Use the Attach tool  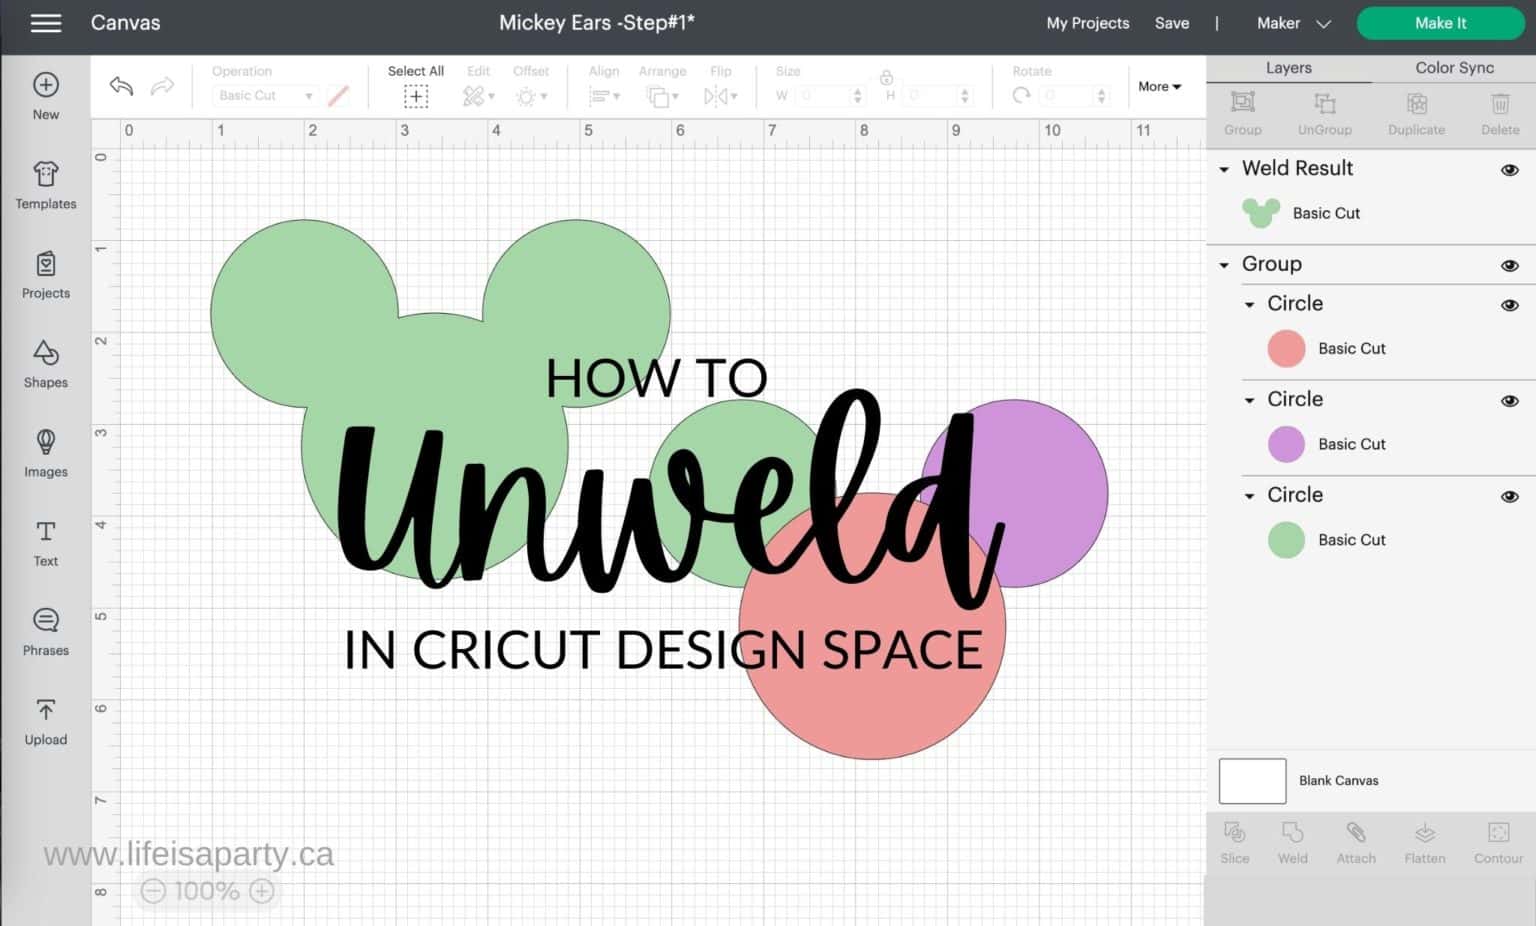tap(1356, 840)
